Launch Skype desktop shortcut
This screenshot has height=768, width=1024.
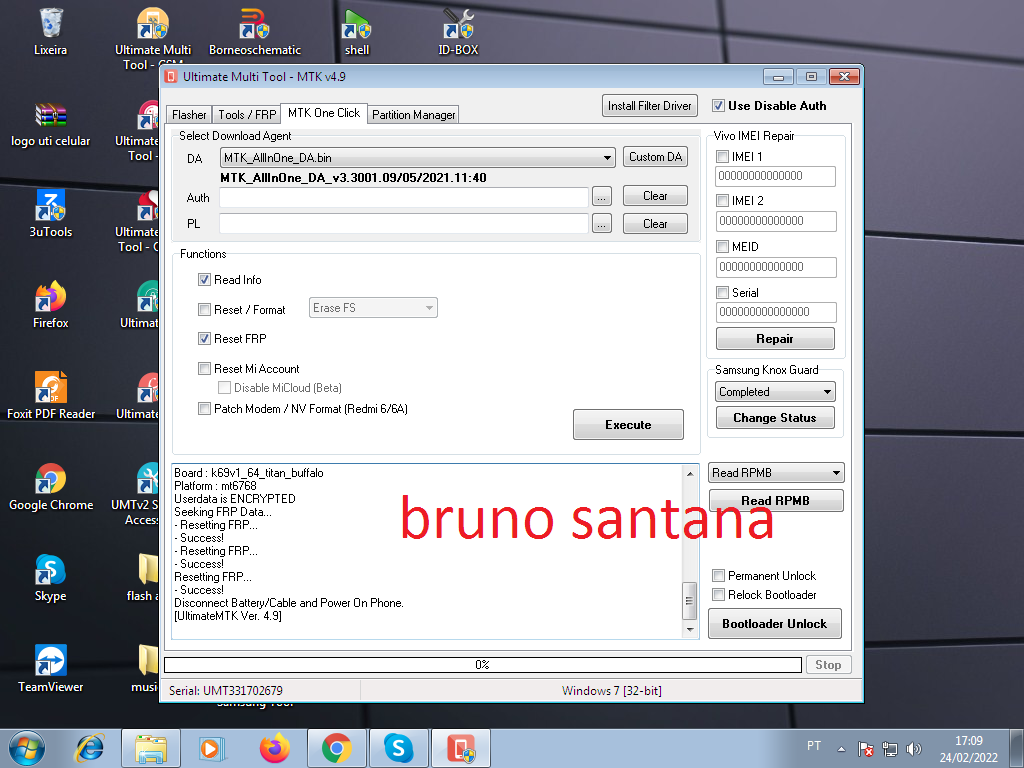point(50,578)
